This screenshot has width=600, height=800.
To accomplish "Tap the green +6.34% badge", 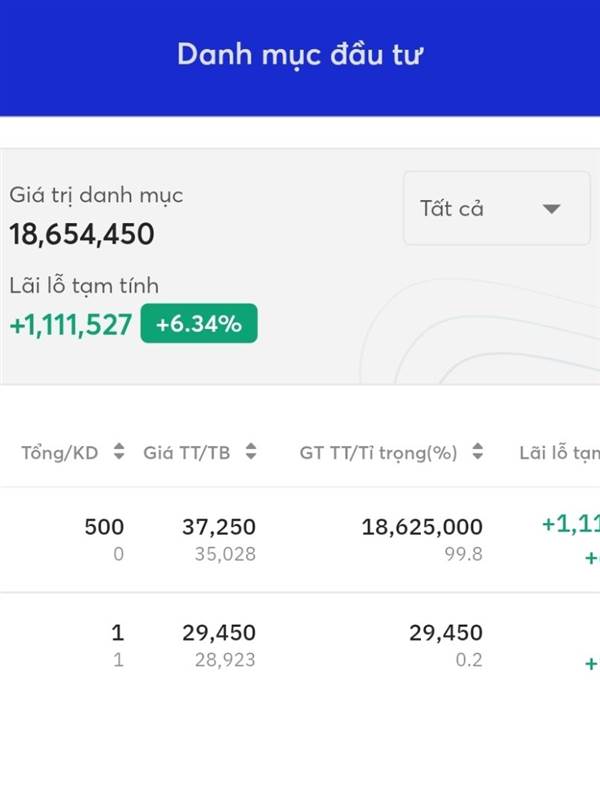I will [x=199, y=323].
